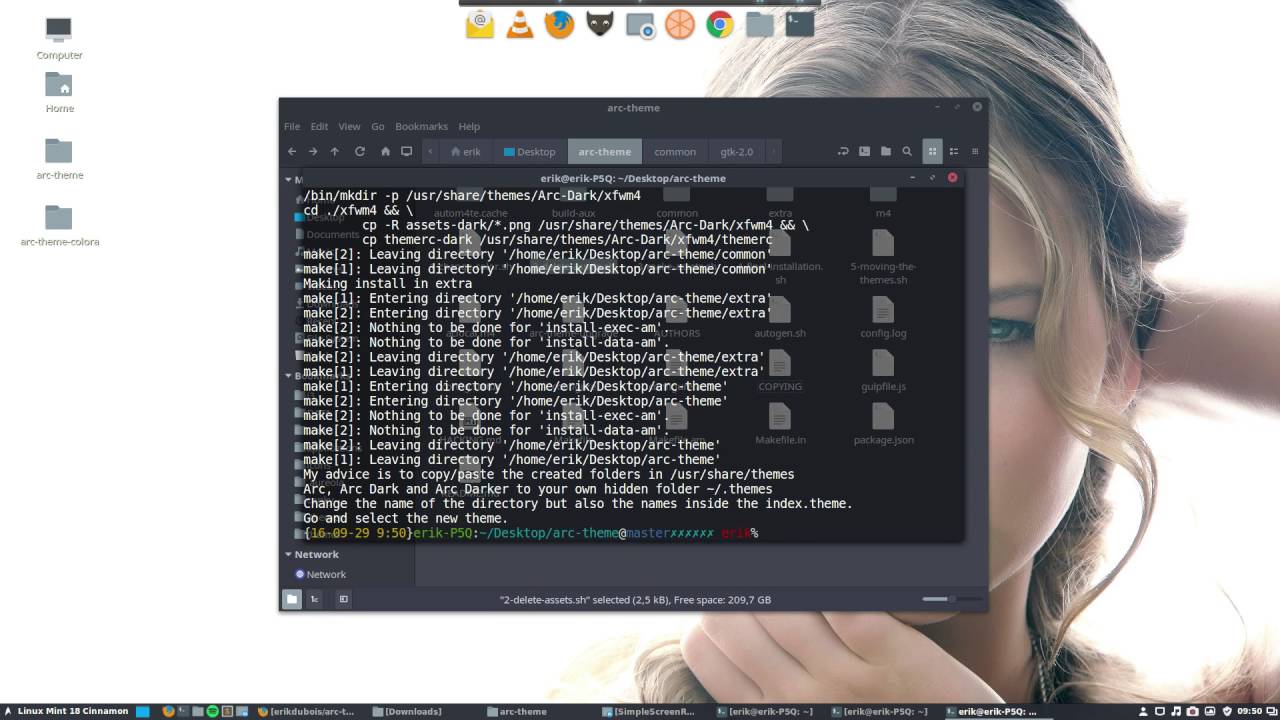Launch the mail app from dock
1280x720 pixels.
tap(480, 24)
